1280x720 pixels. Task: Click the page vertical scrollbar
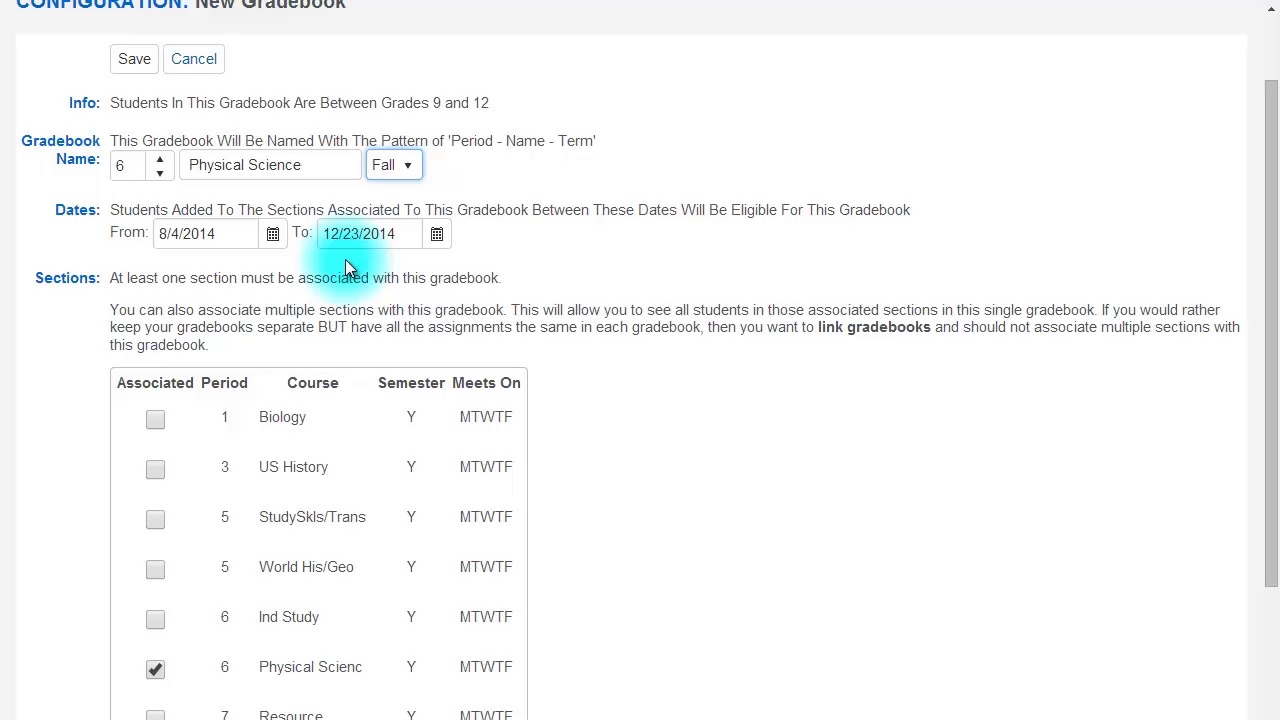(x=1271, y=330)
